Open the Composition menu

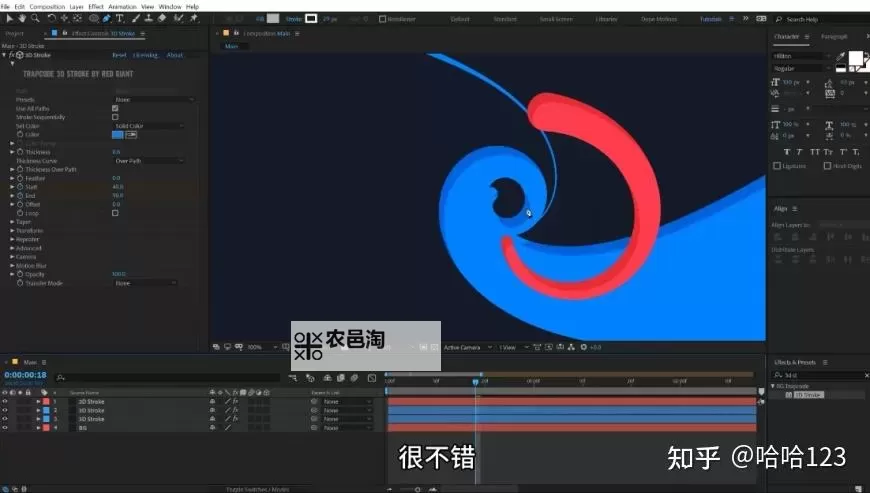47,7
